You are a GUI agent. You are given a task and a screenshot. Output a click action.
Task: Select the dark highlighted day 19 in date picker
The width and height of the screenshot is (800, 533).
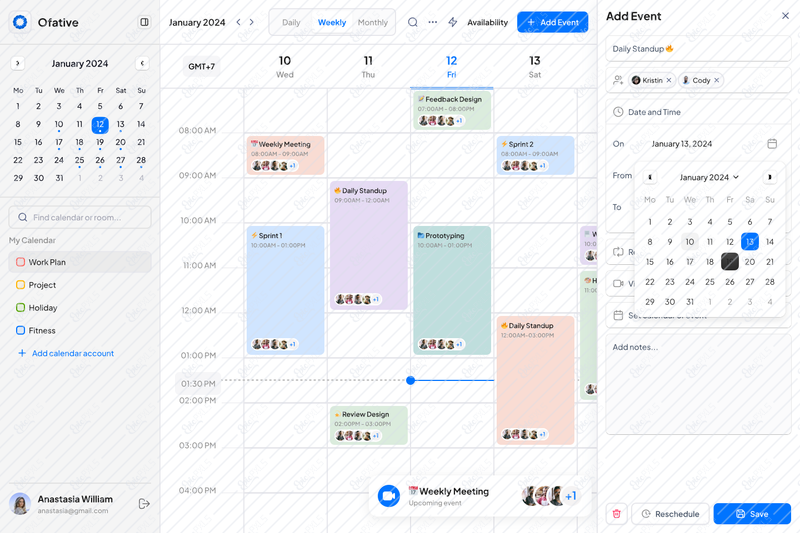click(730, 262)
